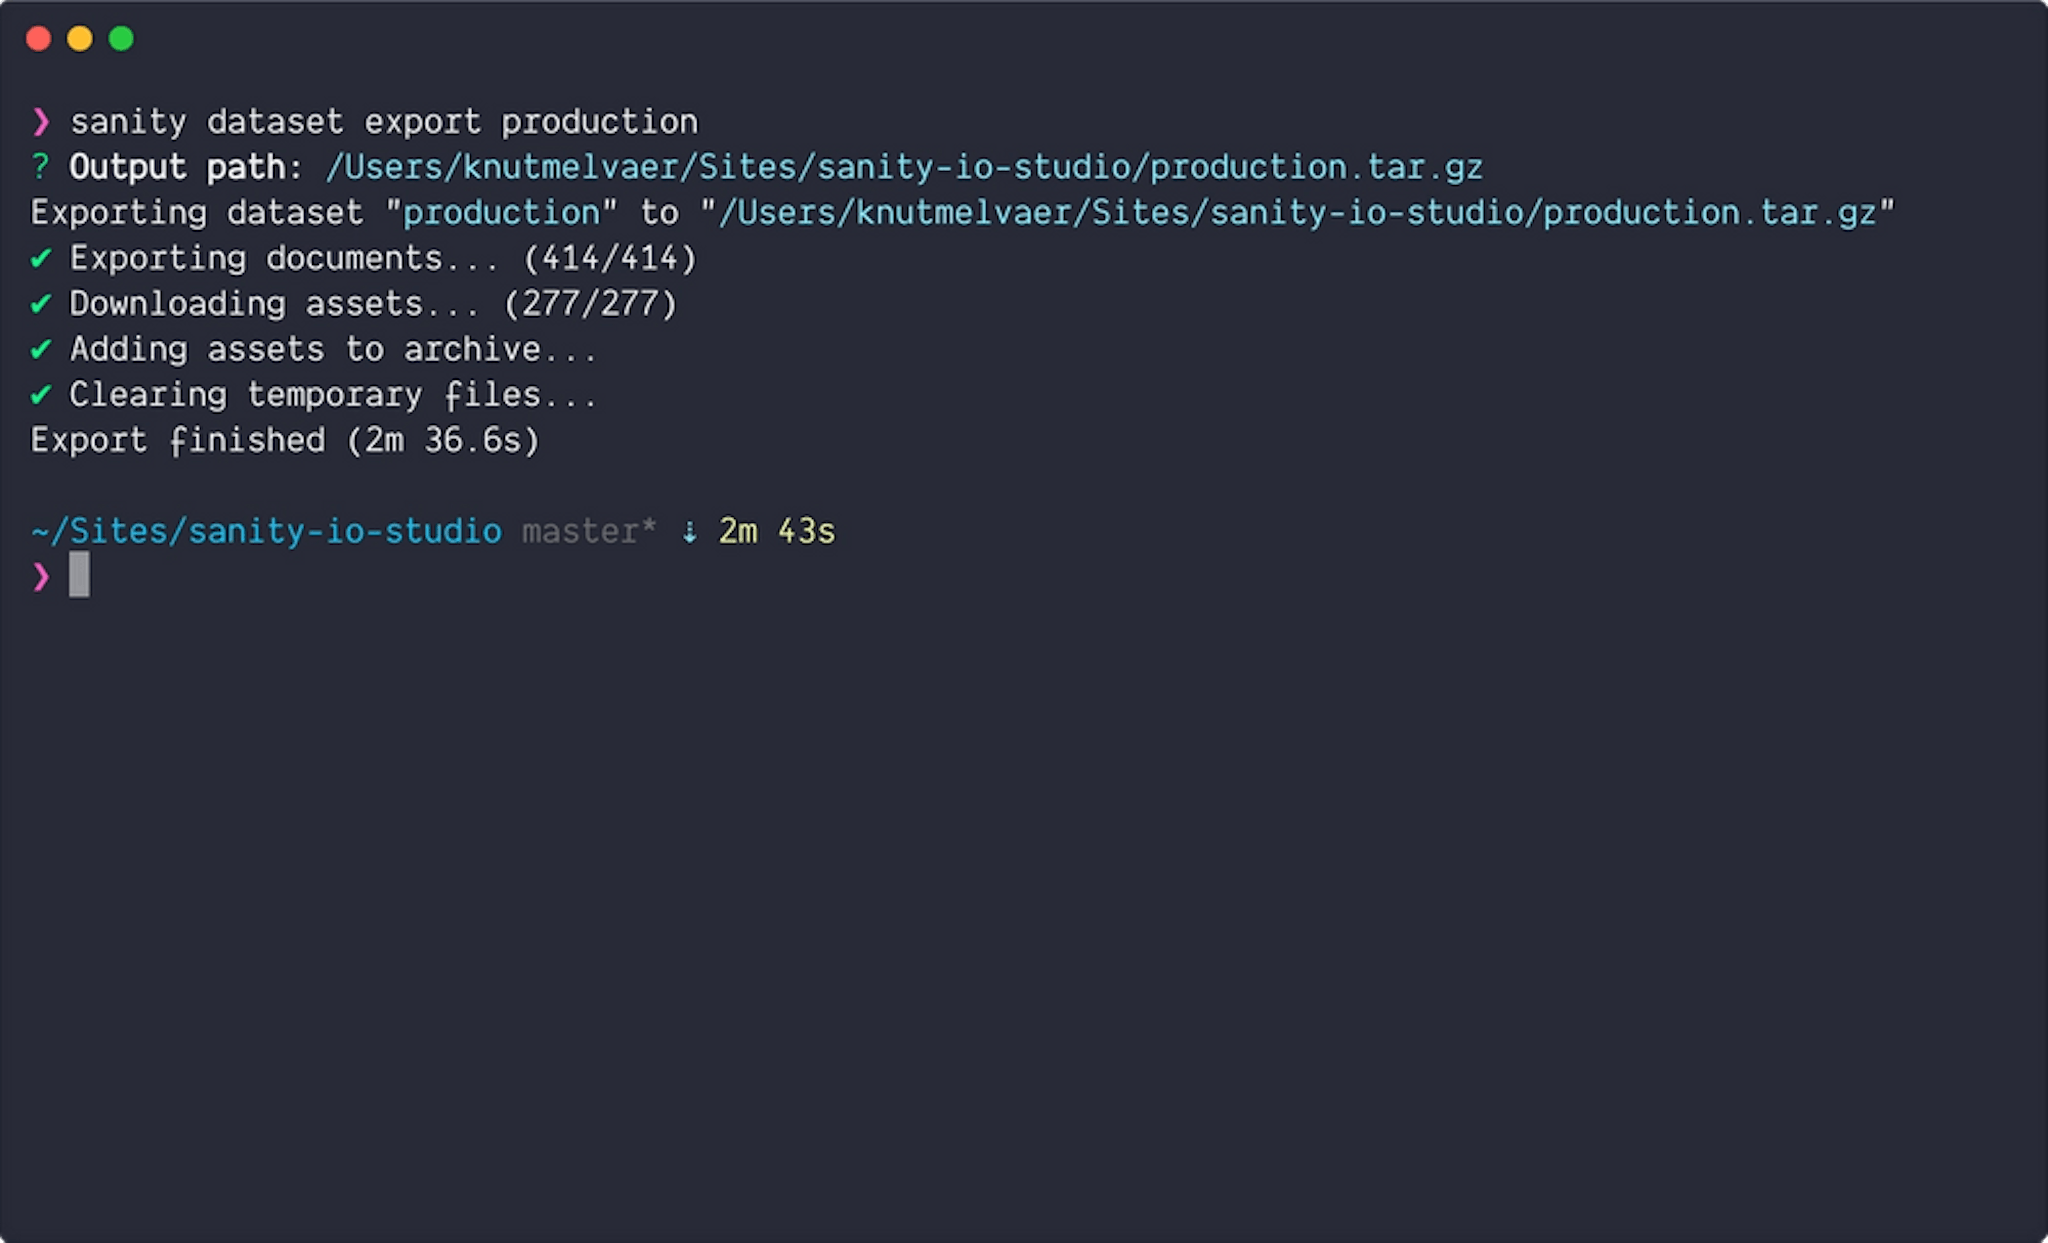The width and height of the screenshot is (2048, 1243).
Task: Click the checkmark beside Exporting documents
Action: (x=41, y=258)
